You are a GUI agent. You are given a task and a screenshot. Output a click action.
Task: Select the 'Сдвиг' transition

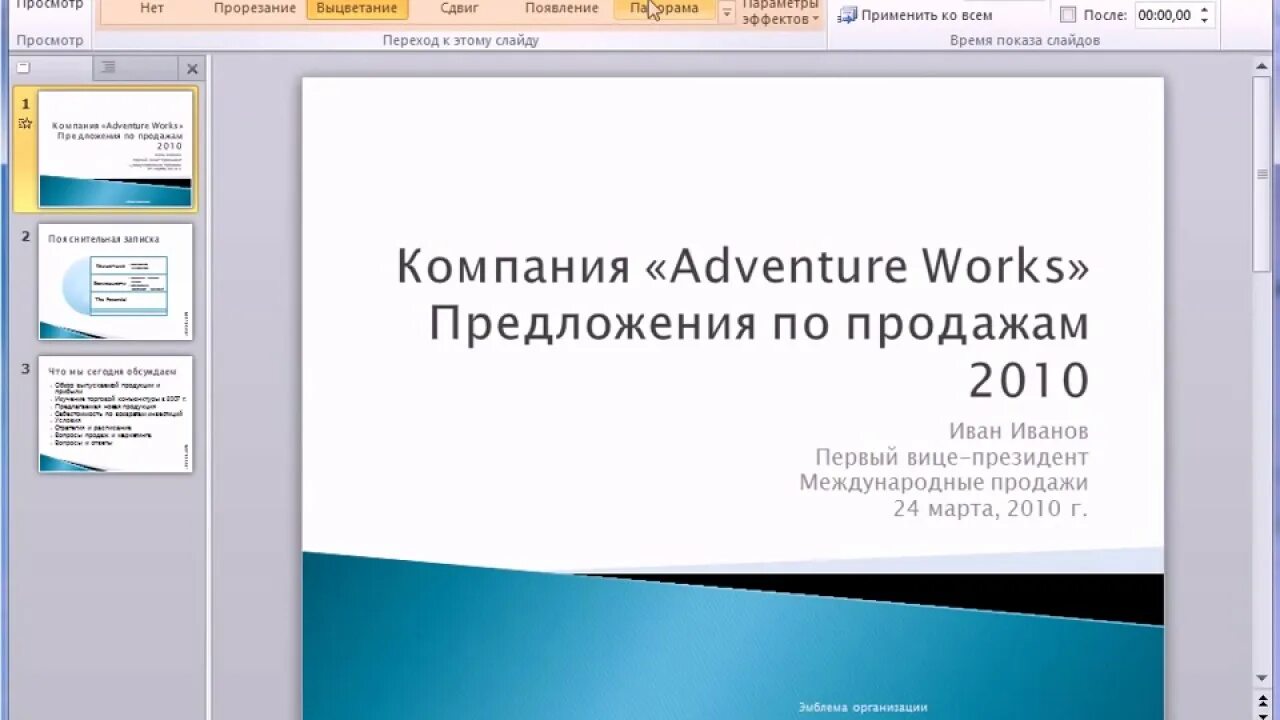[x=460, y=9]
